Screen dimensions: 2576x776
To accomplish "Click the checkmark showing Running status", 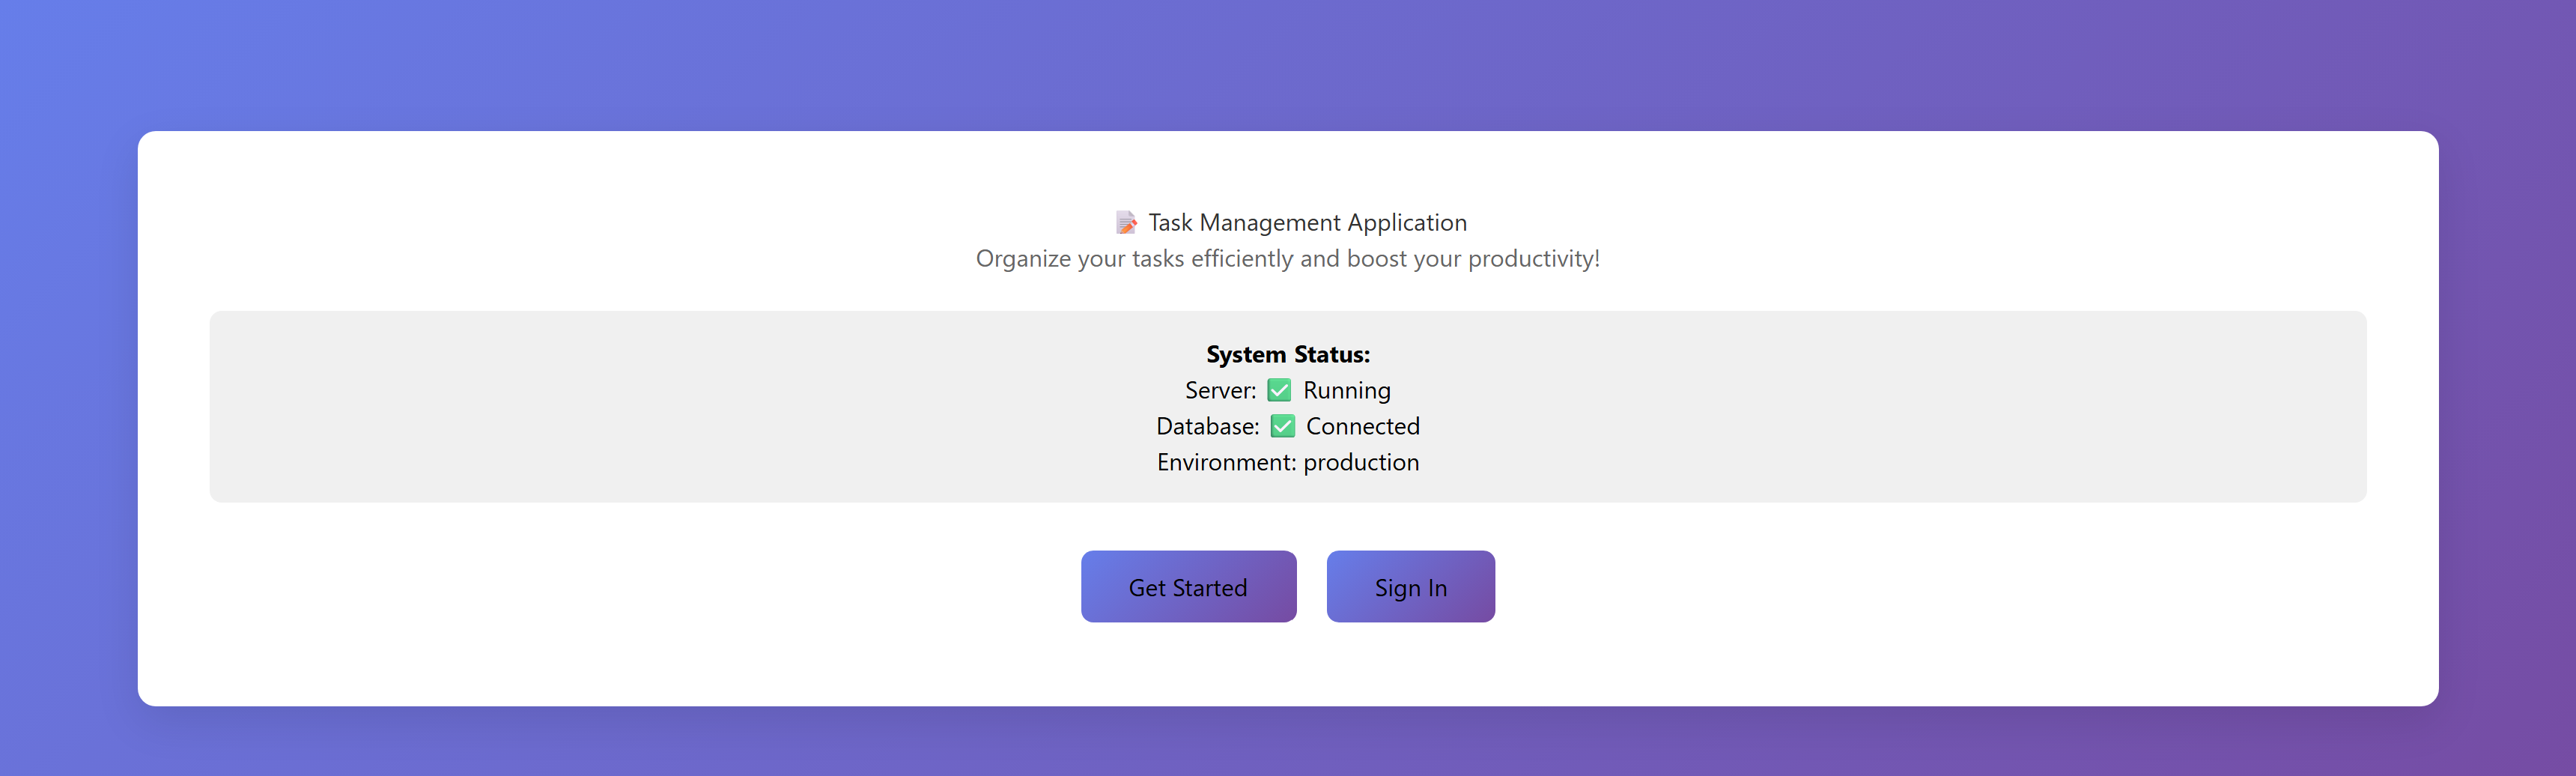I will pyautogui.click(x=1280, y=390).
